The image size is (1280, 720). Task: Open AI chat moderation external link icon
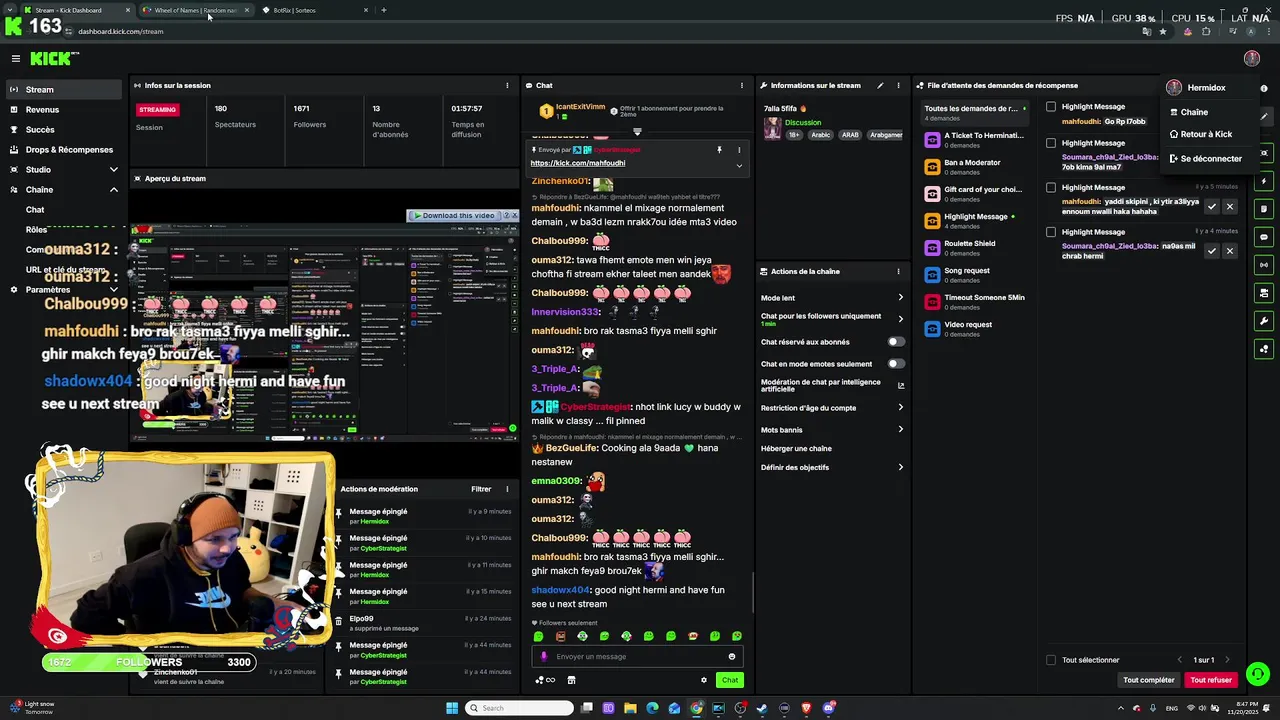(901, 386)
